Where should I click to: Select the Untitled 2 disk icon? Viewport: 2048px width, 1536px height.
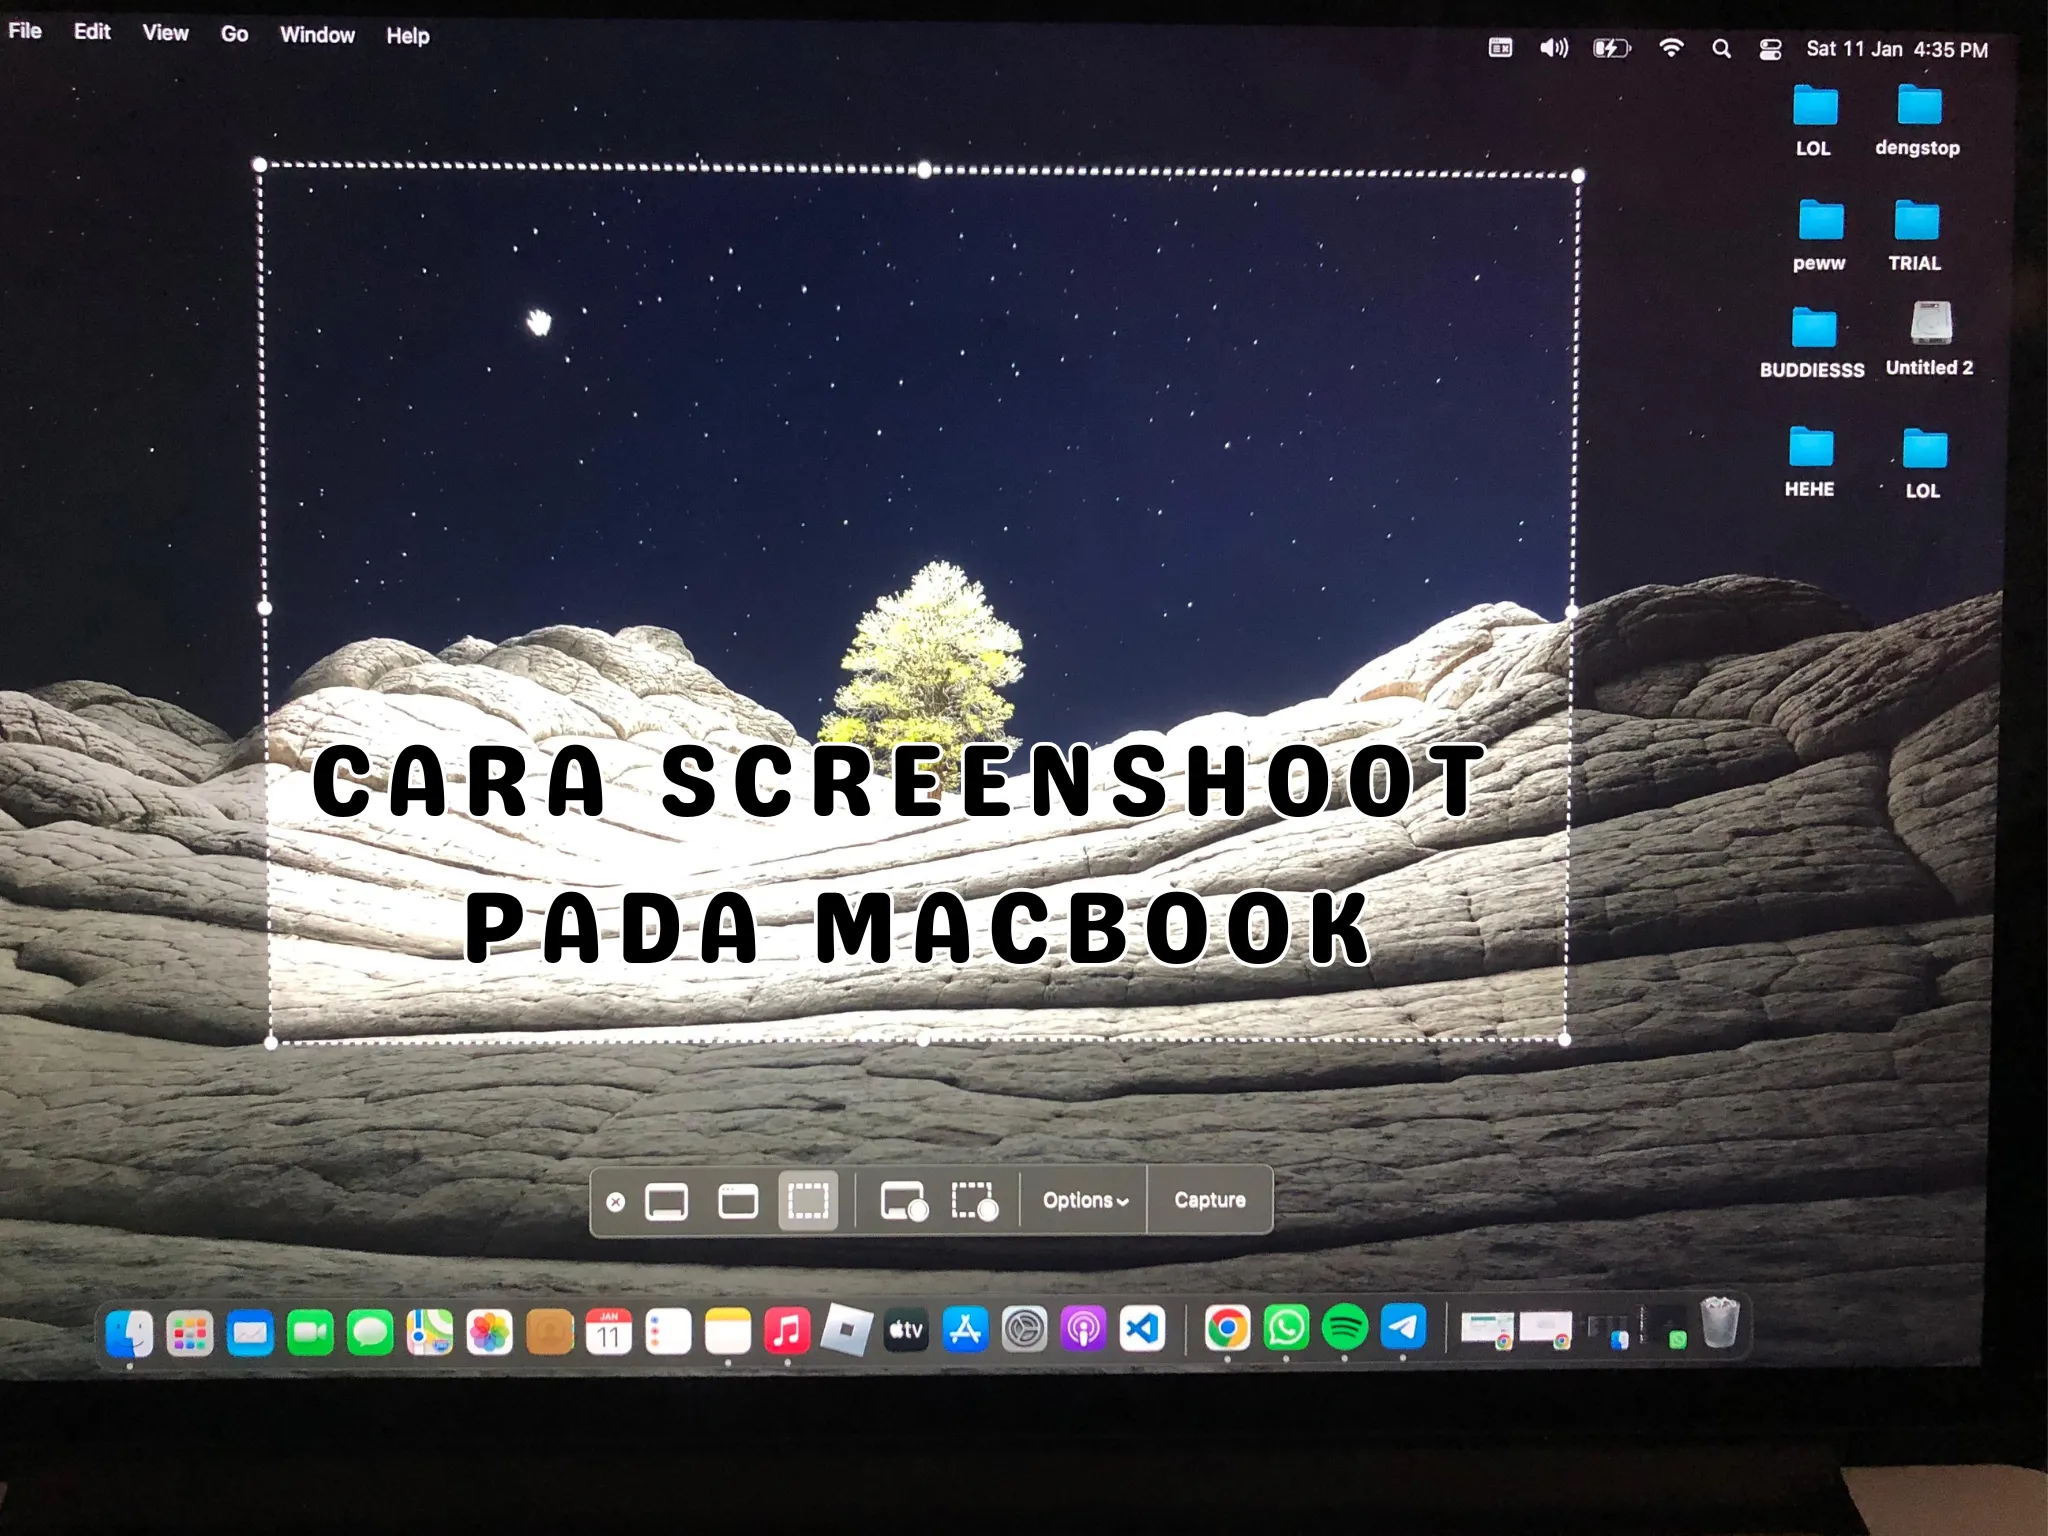click(x=1930, y=339)
